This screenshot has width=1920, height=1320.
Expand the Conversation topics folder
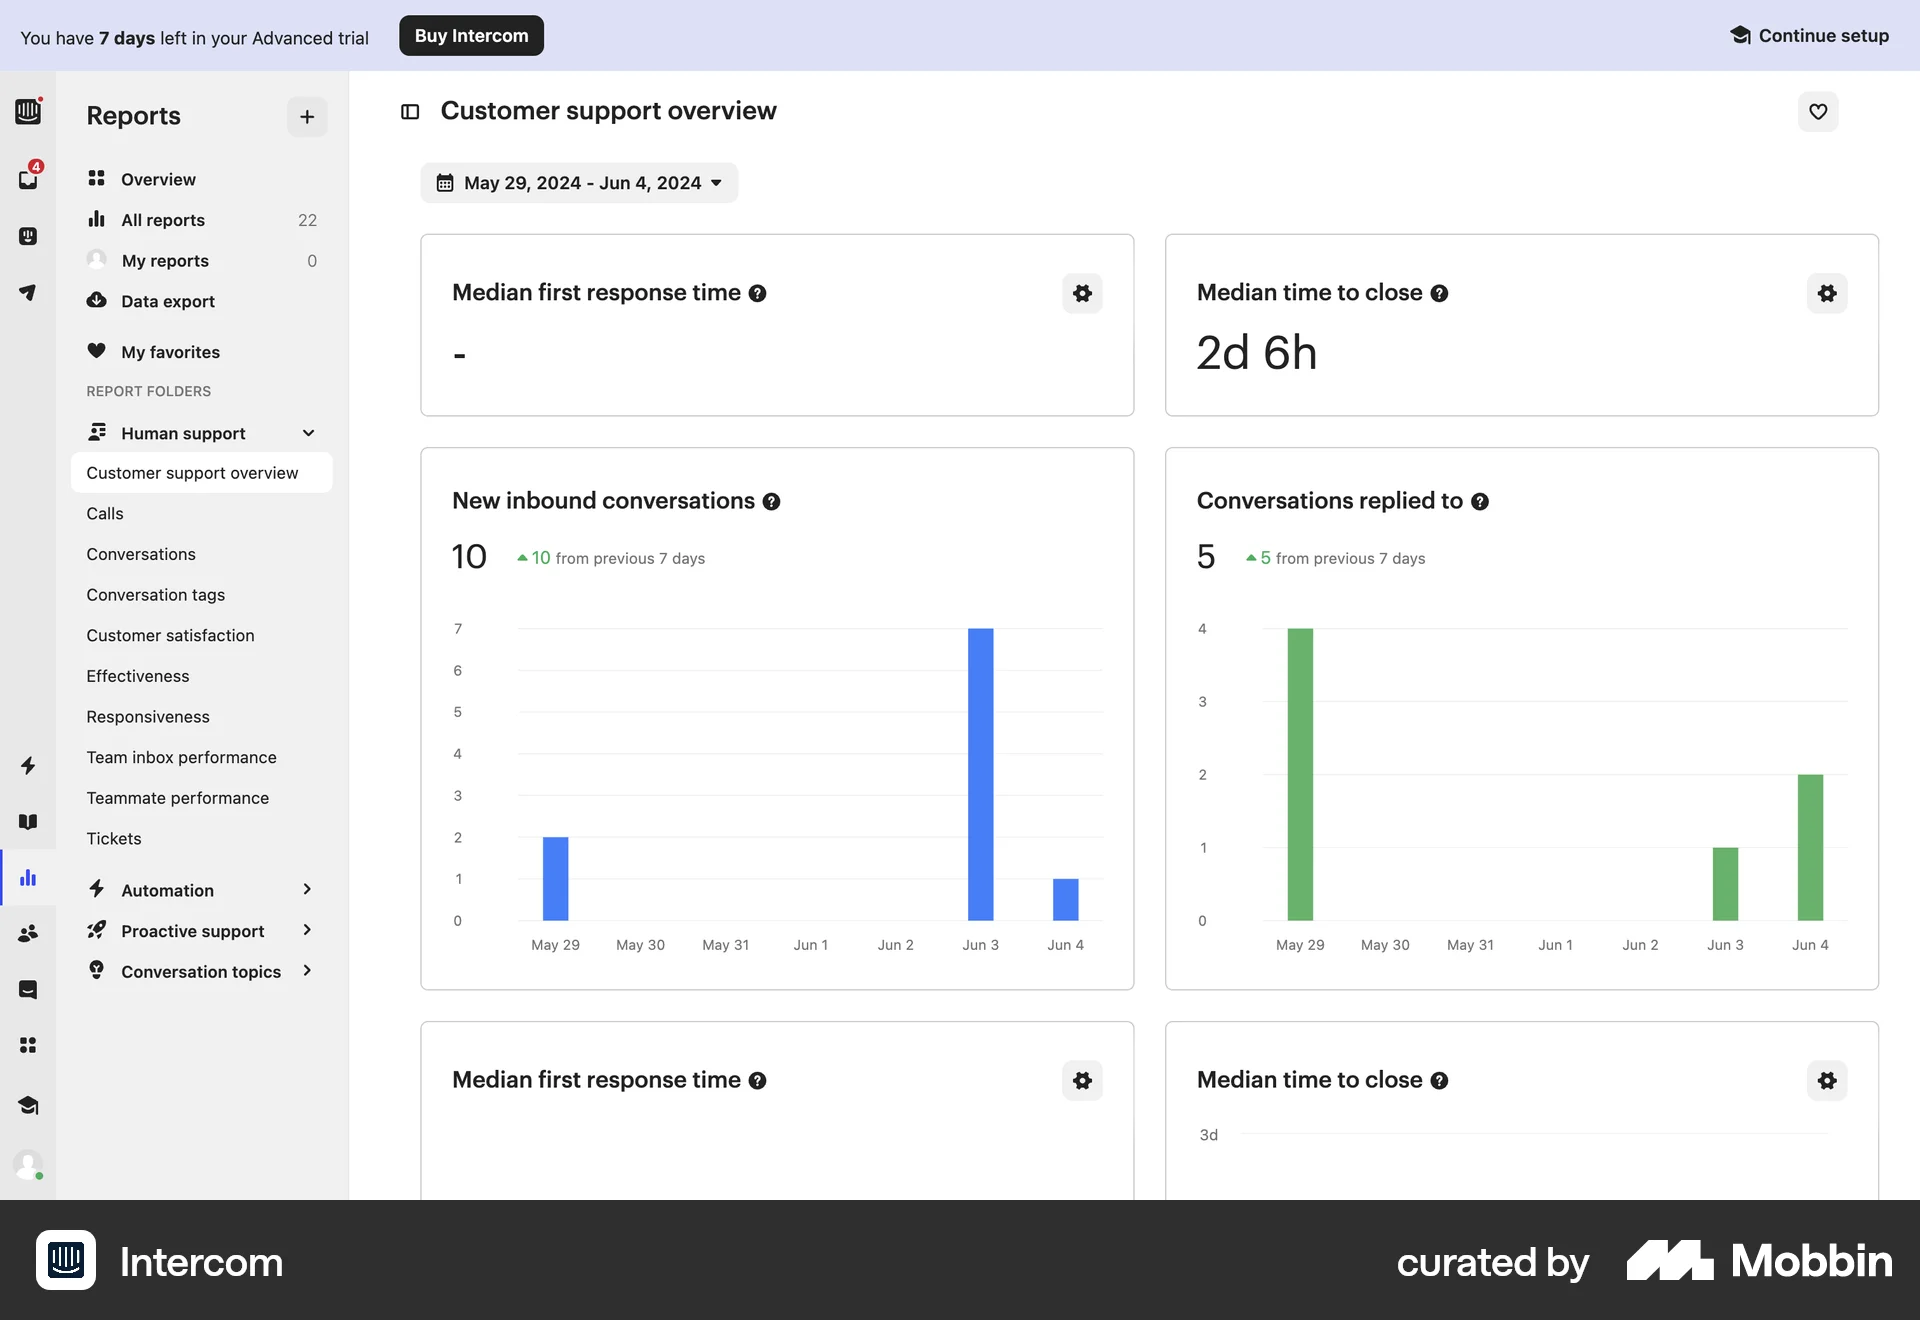[x=308, y=971]
